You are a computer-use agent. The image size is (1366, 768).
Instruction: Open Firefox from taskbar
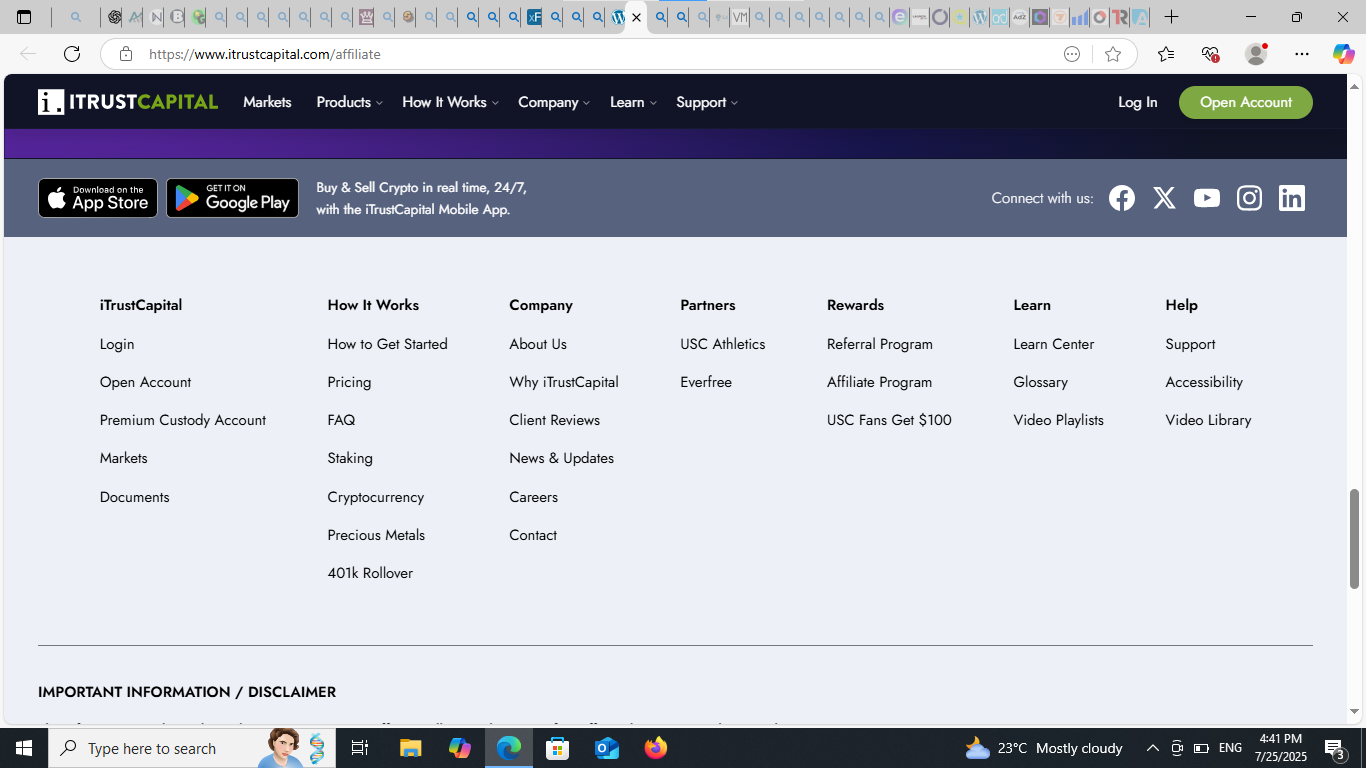tap(656, 748)
